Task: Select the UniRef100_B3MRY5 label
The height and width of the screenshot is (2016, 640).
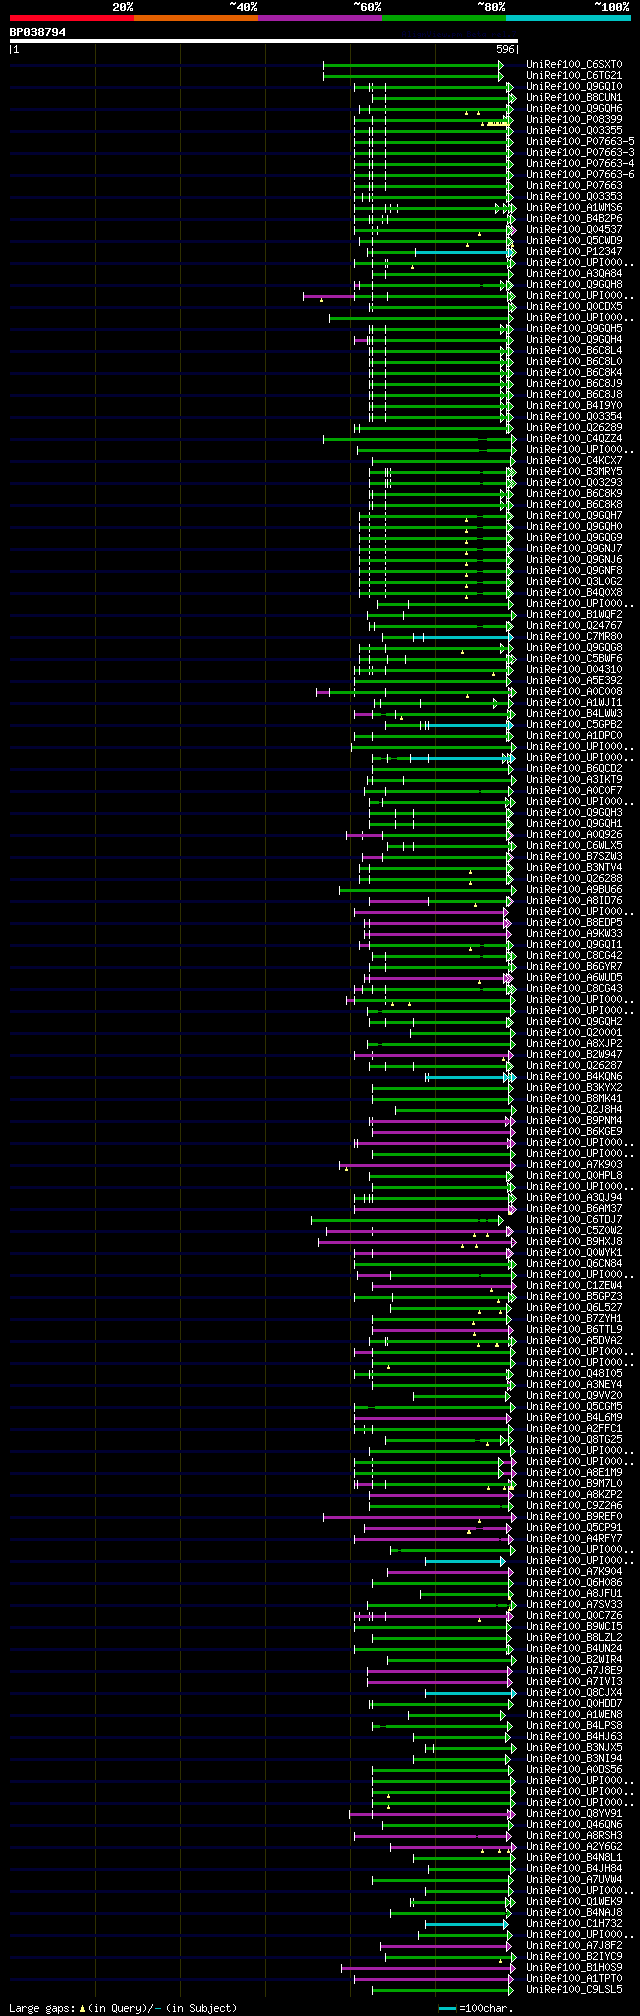Action: coord(574,472)
